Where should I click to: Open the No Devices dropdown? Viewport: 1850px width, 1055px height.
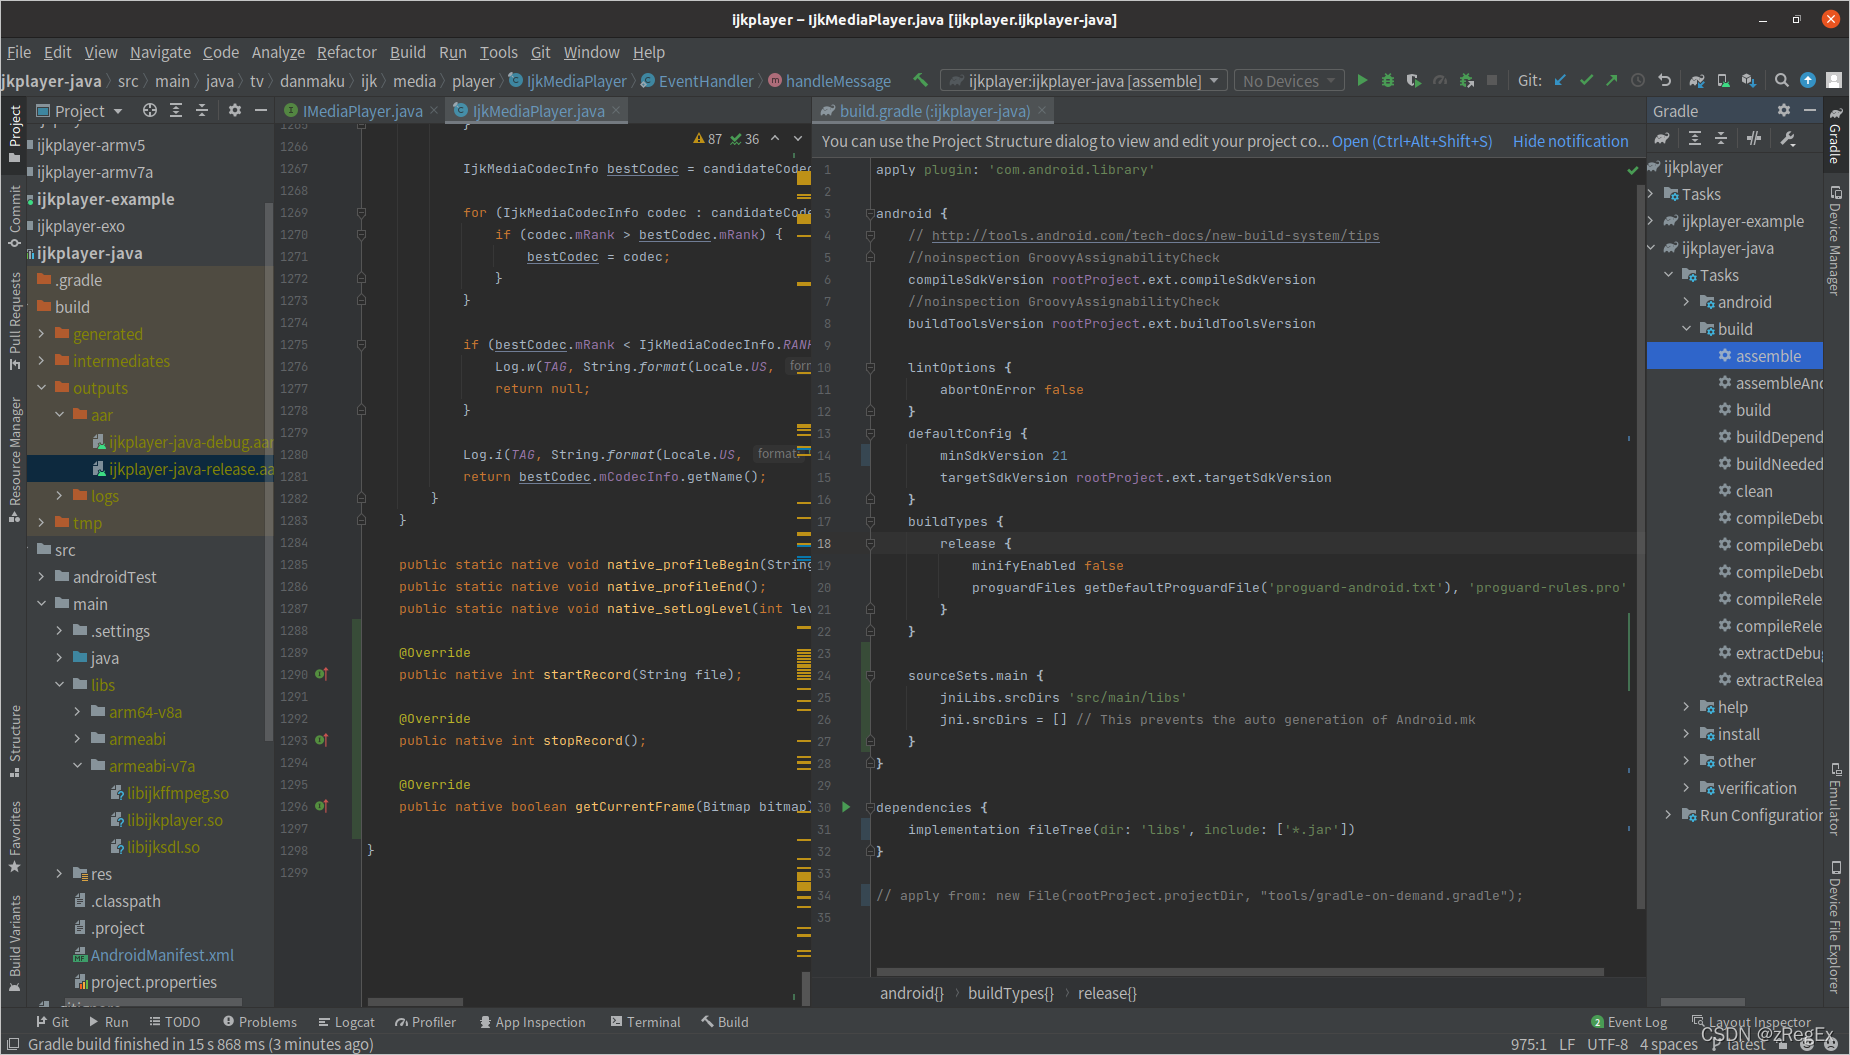pyautogui.click(x=1288, y=81)
